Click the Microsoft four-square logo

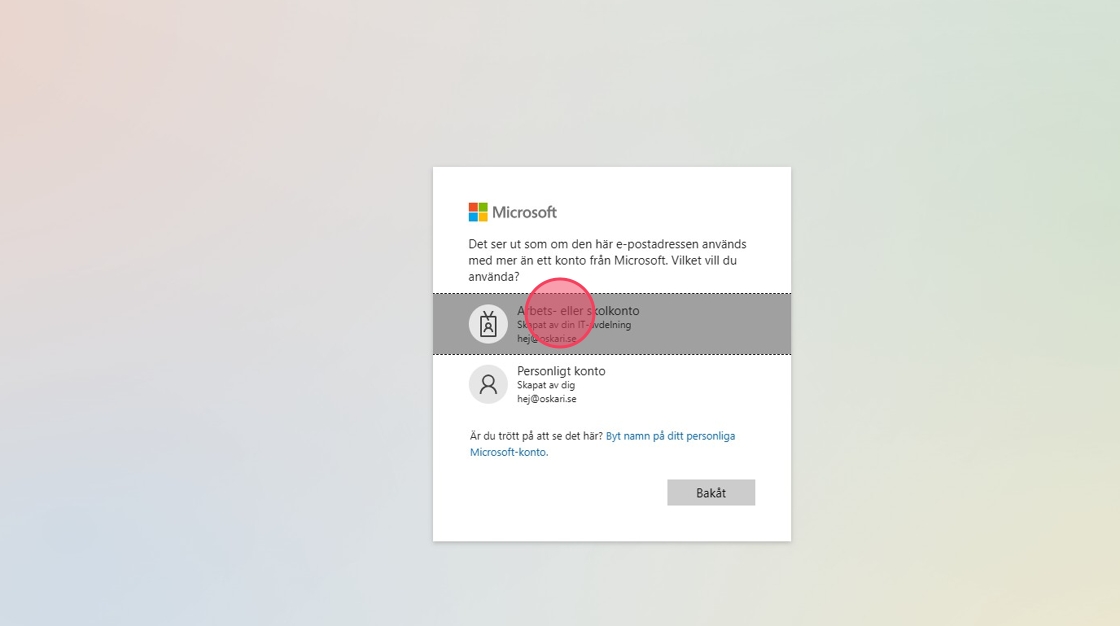(478, 212)
